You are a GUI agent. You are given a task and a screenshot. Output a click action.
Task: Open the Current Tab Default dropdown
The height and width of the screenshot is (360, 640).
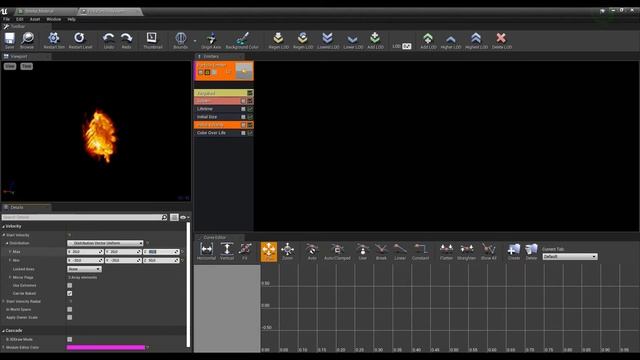(570, 257)
